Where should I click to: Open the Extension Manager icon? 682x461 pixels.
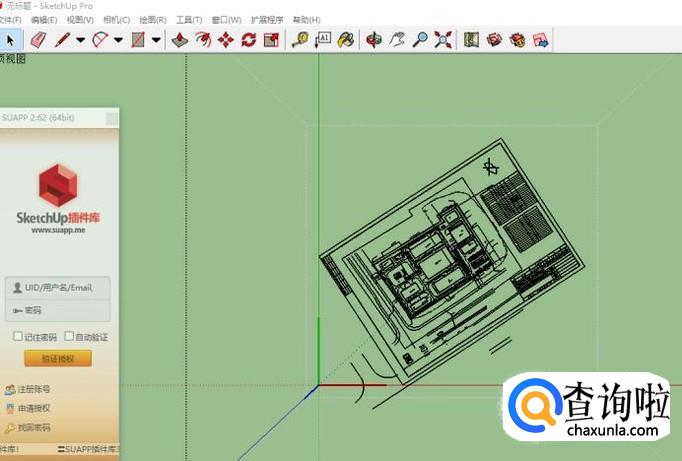pos(517,40)
